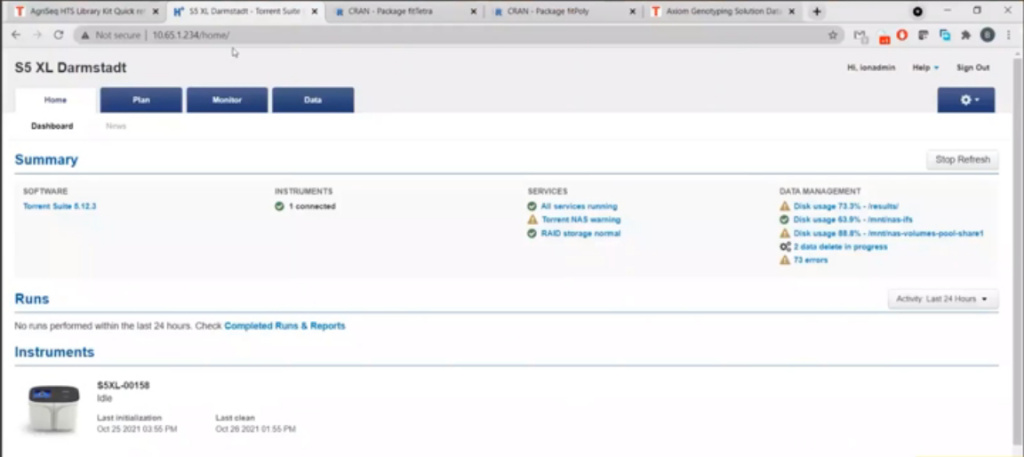Open the gear settings dropdown button
This screenshot has width=1024, height=457.
tap(966, 100)
